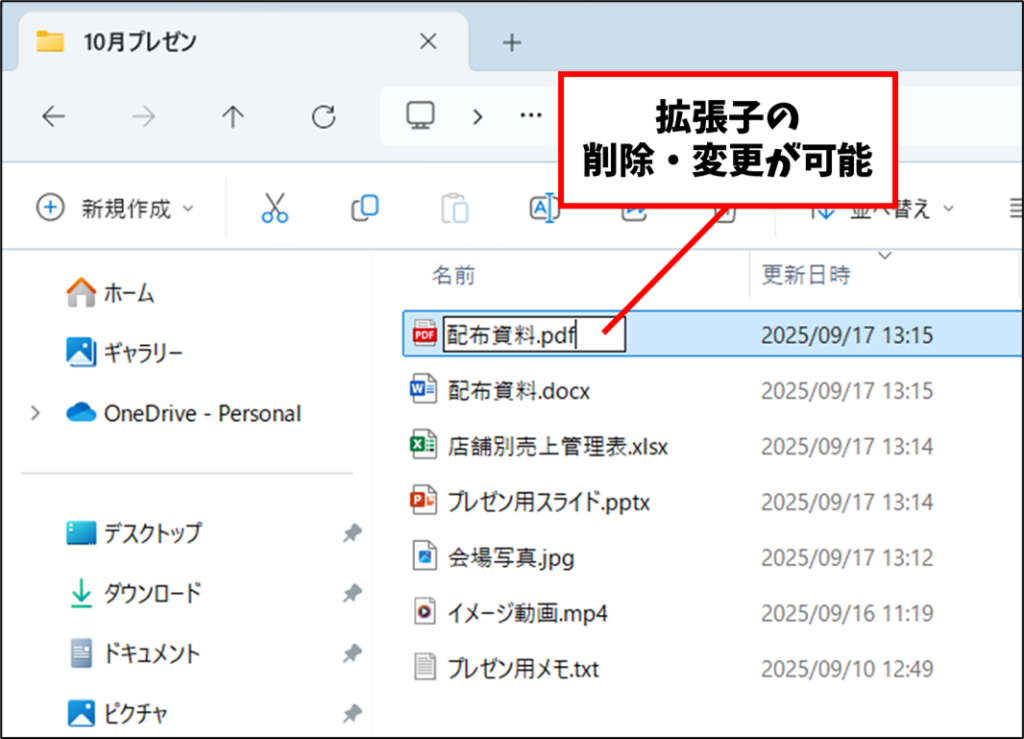The height and width of the screenshot is (739, 1024).
Task: Click the Refresh button
Action: pos(323,117)
